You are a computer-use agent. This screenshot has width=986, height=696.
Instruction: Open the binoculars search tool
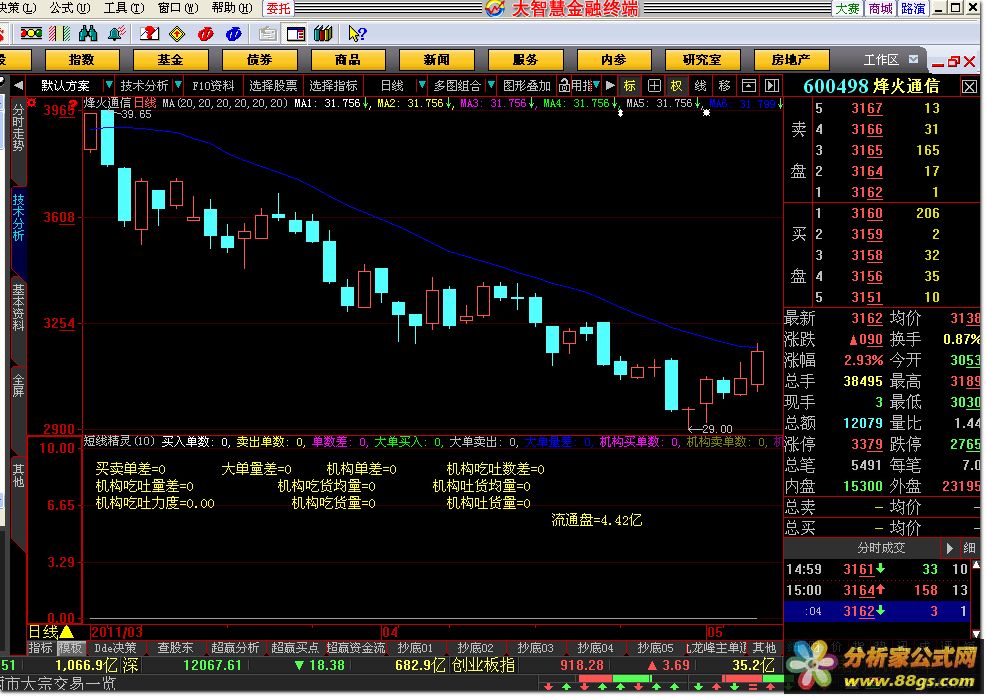(87, 33)
